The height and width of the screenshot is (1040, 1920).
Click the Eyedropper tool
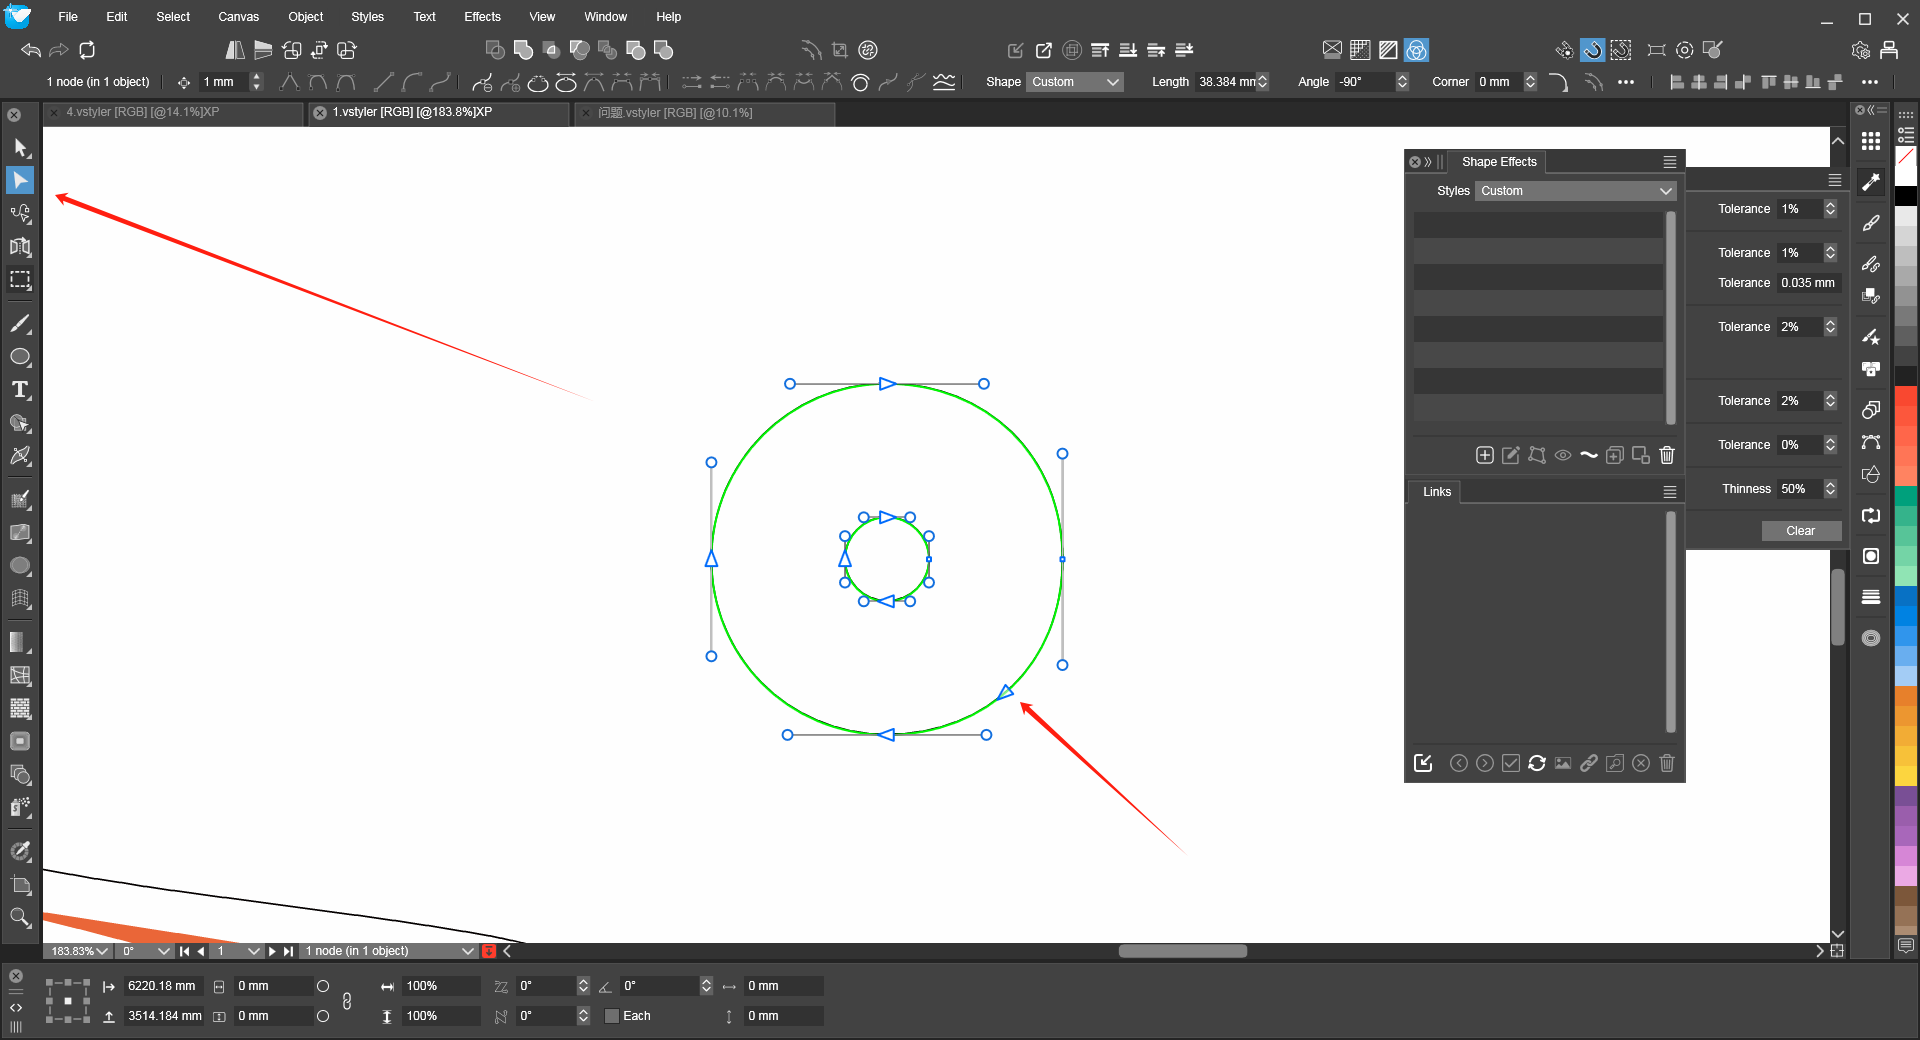pos(20,851)
